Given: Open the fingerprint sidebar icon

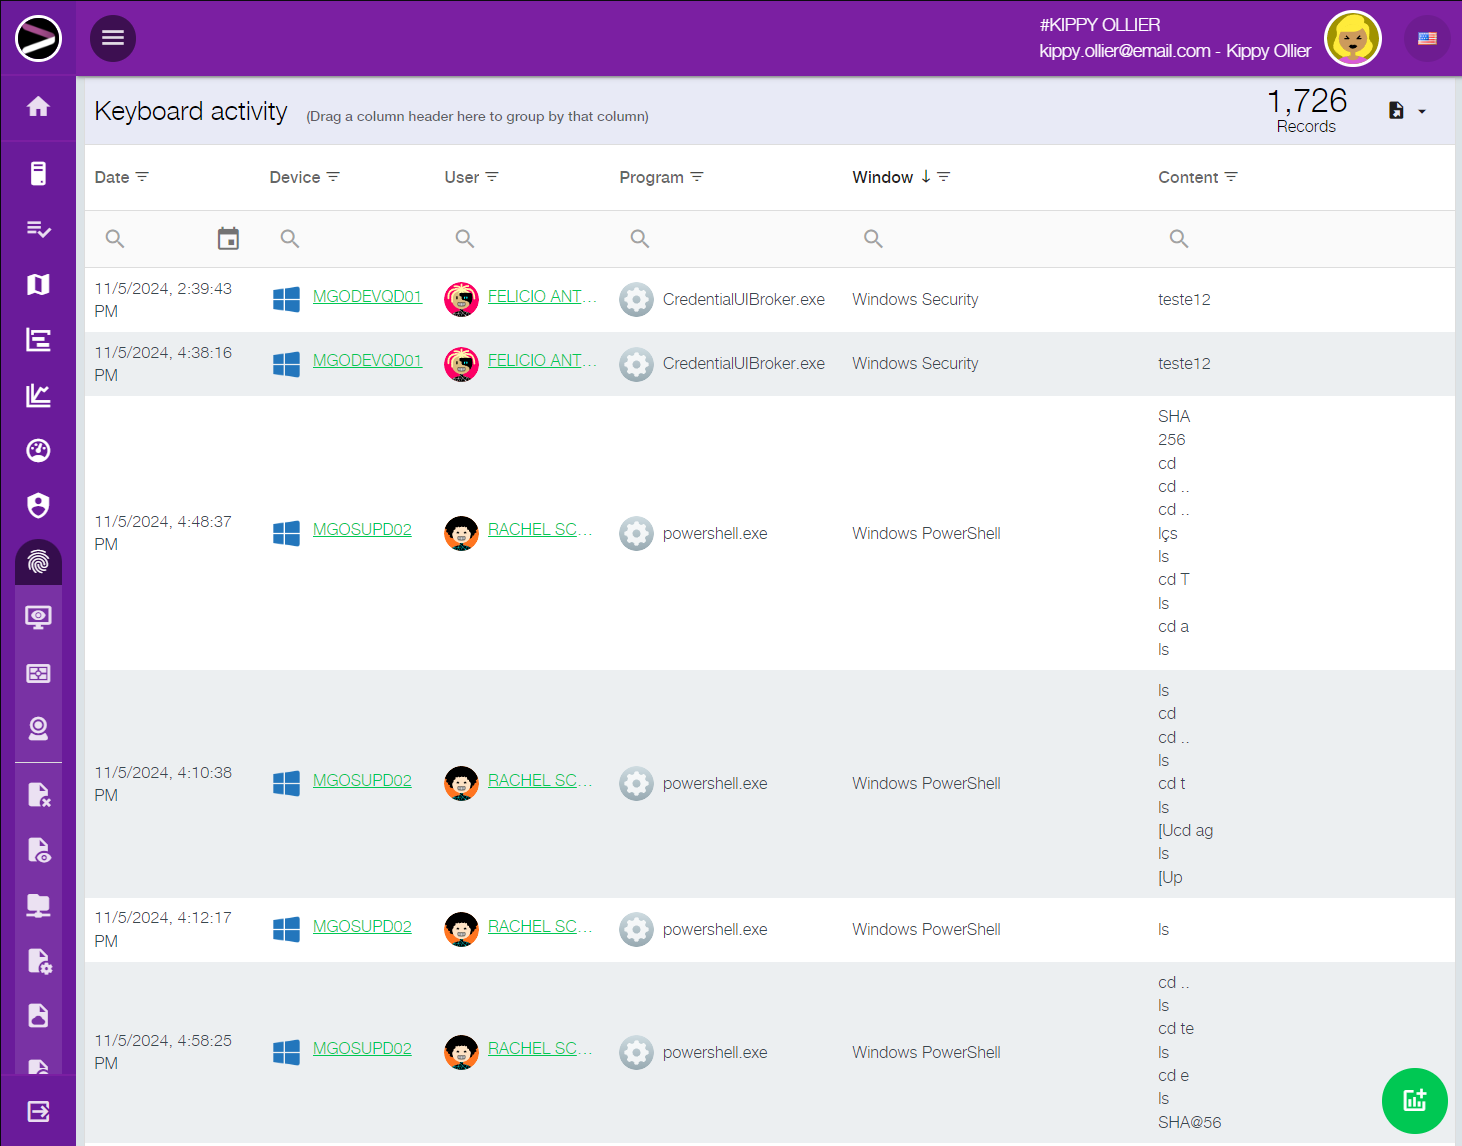Looking at the screenshot, I should [38, 561].
